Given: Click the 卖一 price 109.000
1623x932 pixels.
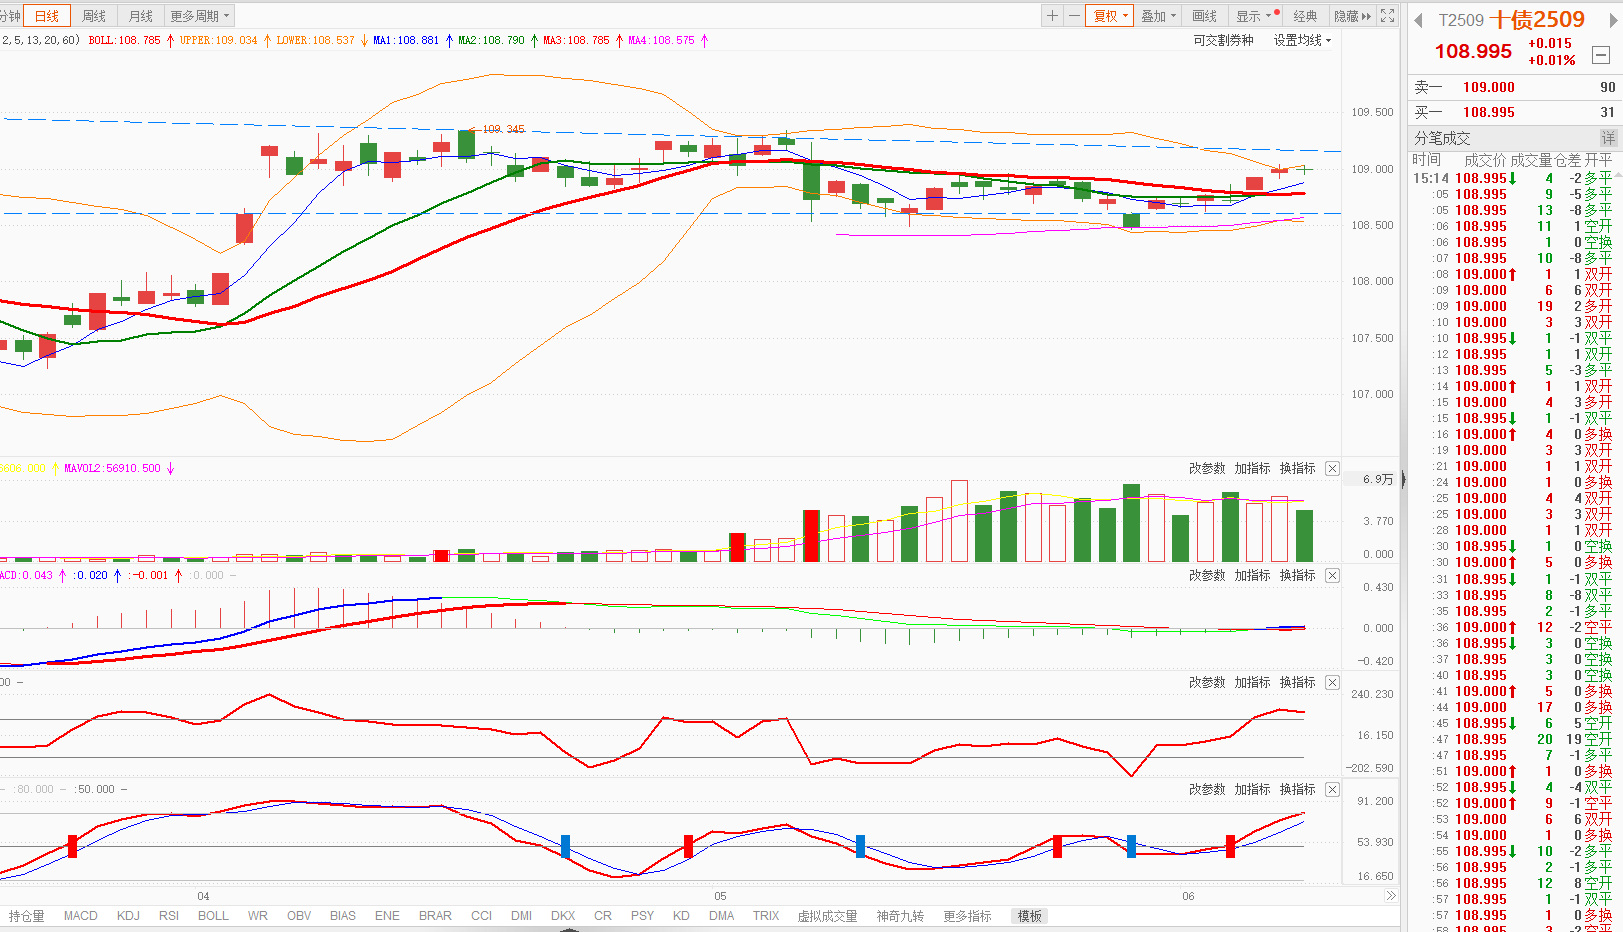Looking at the screenshot, I should (x=1488, y=87).
